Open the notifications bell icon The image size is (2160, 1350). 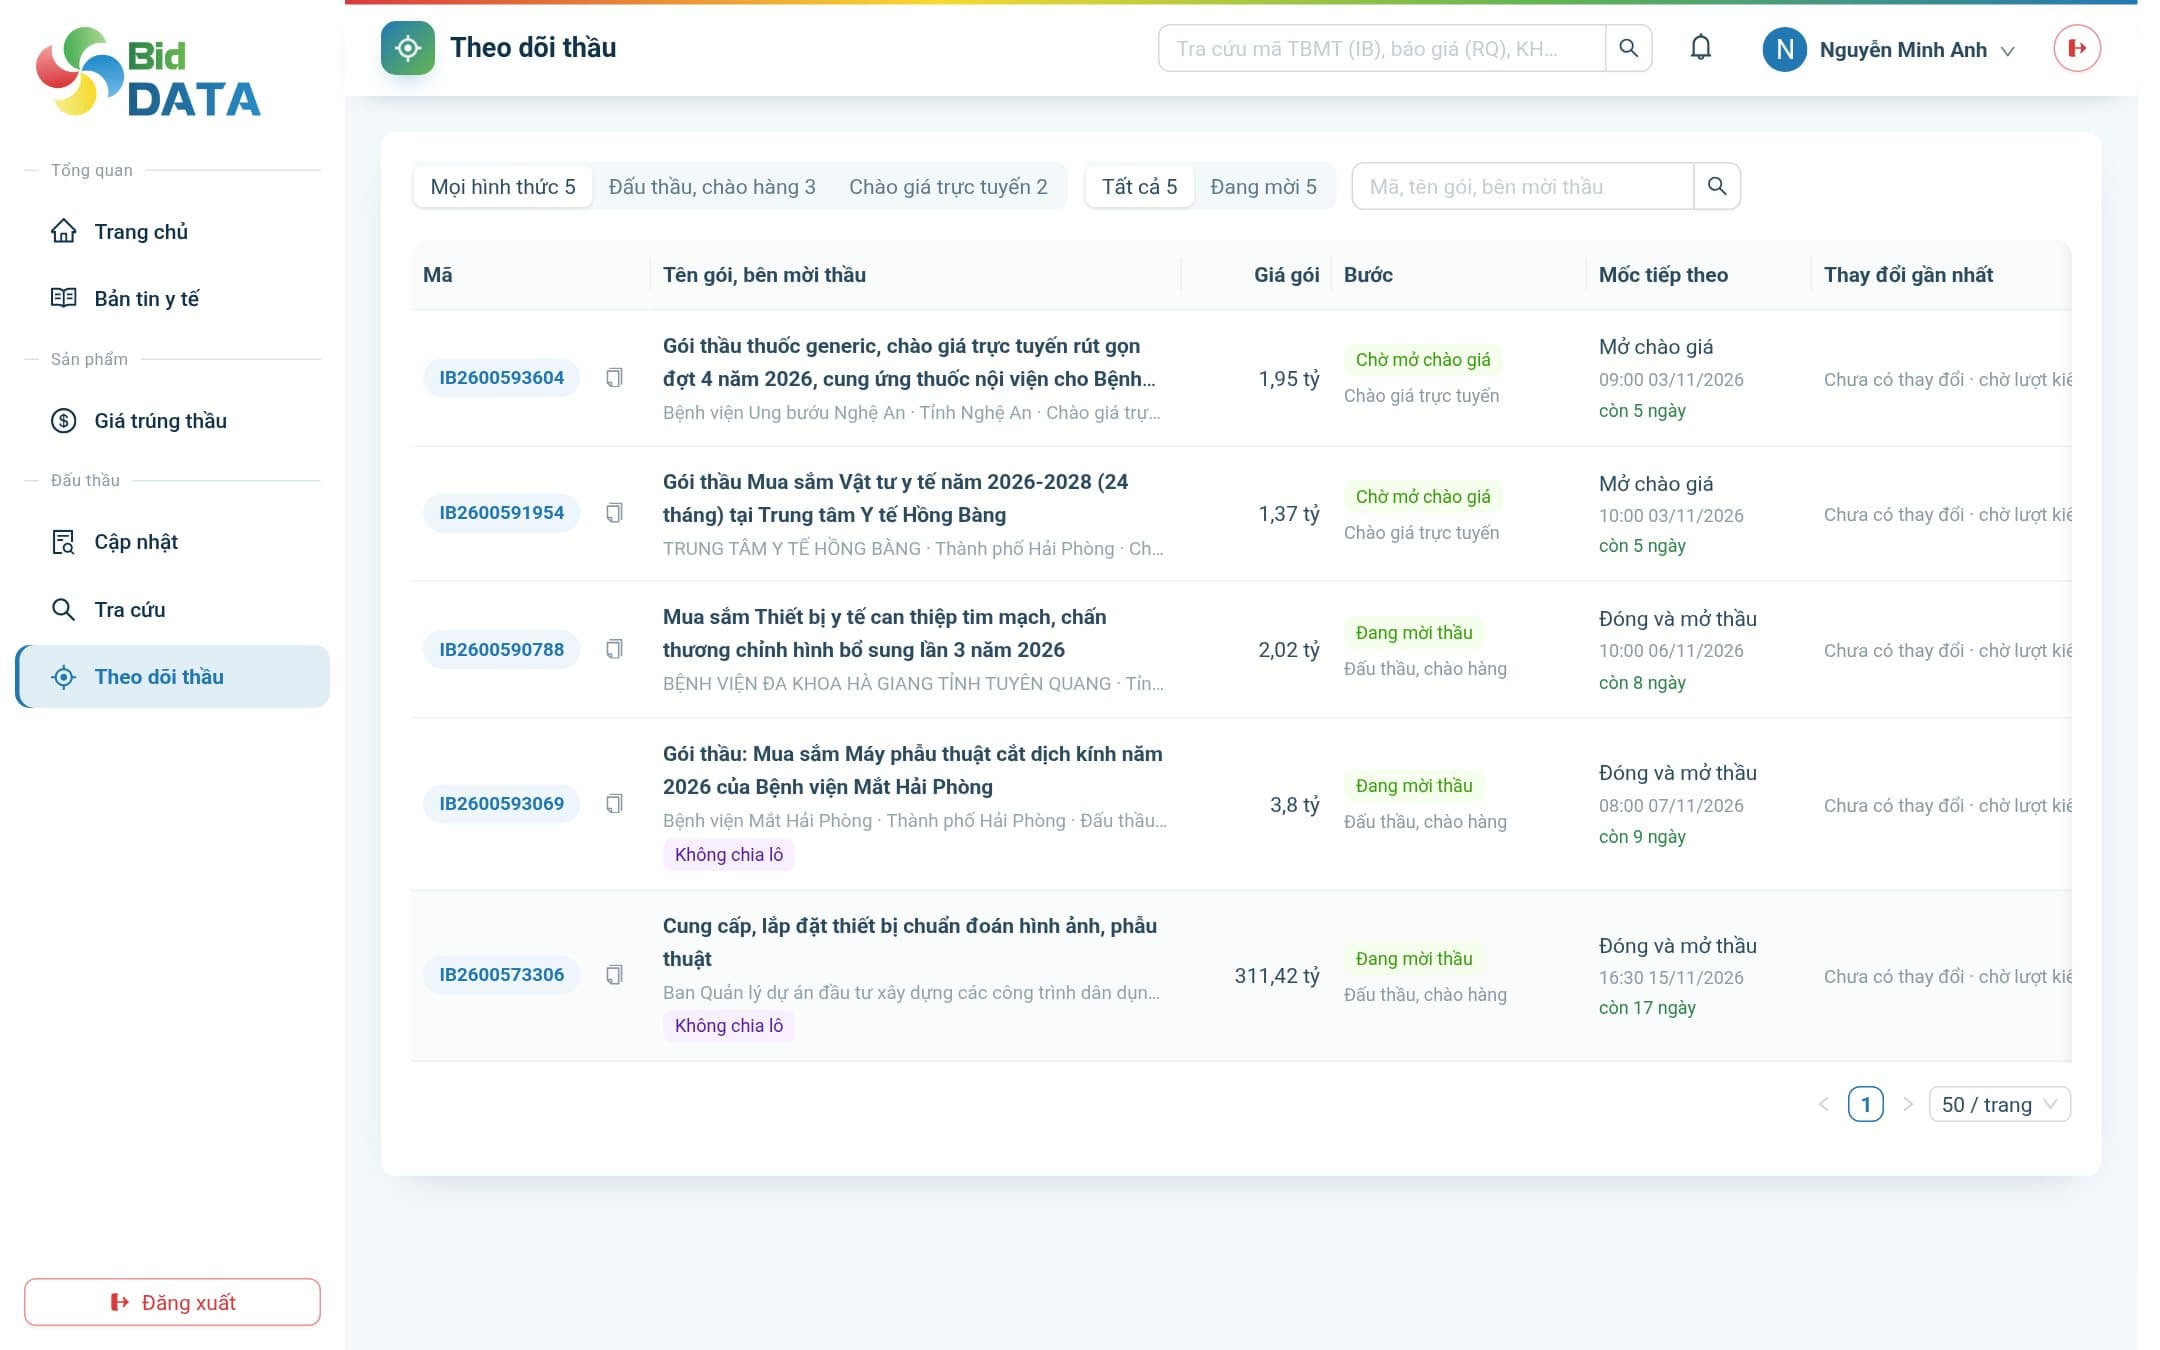(x=1700, y=48)
